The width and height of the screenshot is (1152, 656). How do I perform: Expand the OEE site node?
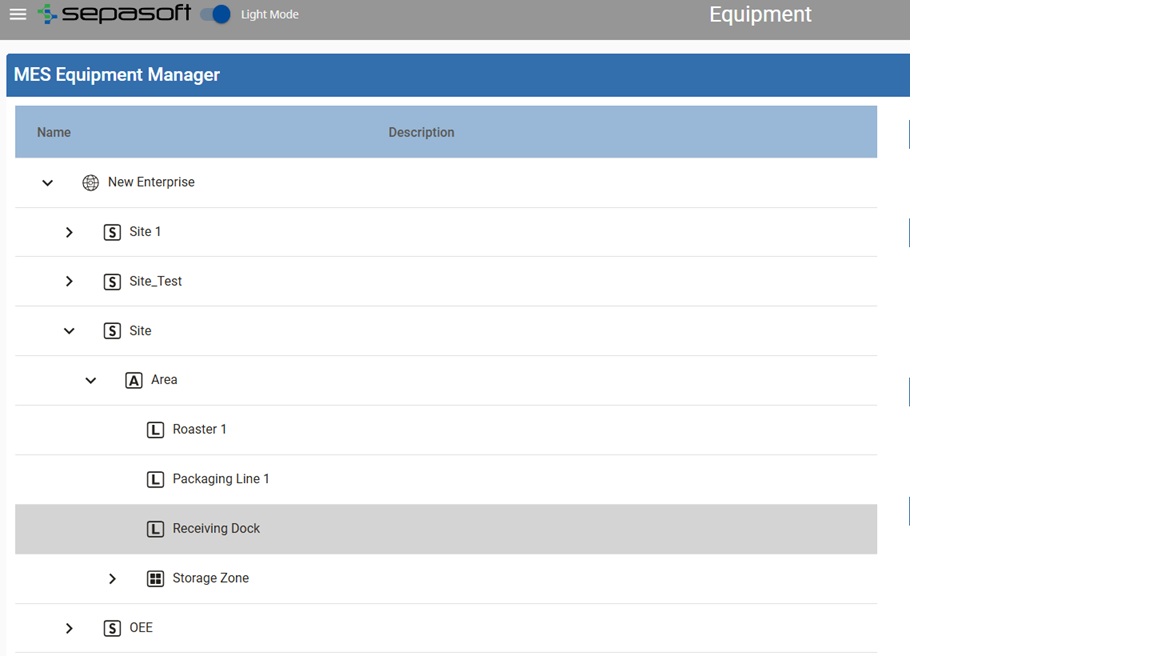click(x=69, y=628)
